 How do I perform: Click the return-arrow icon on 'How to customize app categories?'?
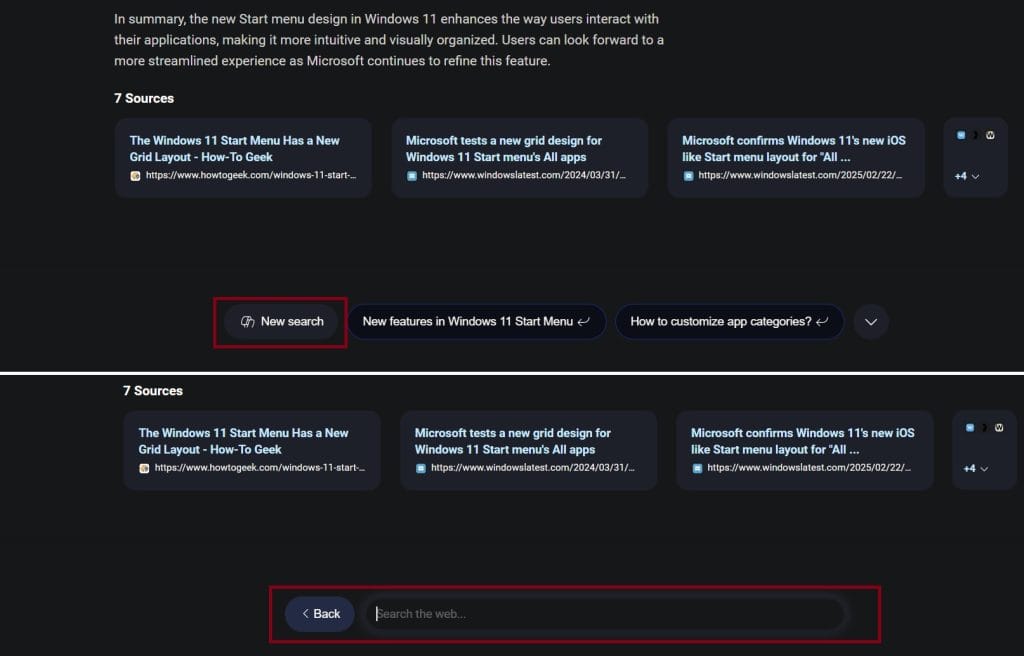click(x=822, y=322)
